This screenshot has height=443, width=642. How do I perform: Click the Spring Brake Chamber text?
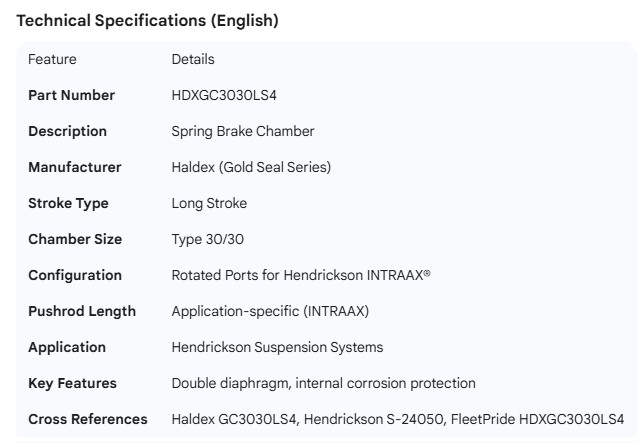pyautogui.click(x=243, y=131)
